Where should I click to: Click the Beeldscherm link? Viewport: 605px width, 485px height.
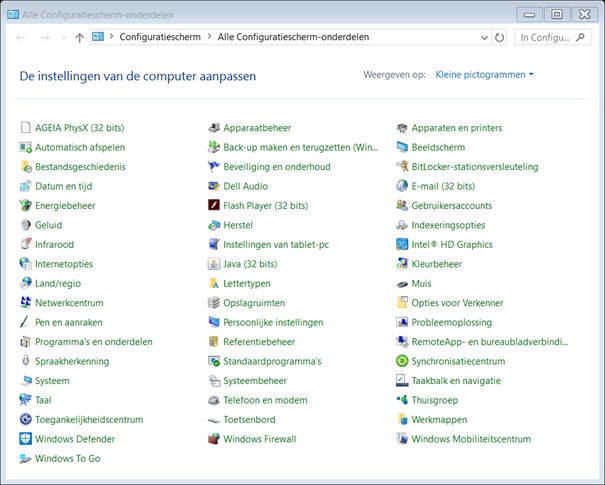click(x=438, y=147)
